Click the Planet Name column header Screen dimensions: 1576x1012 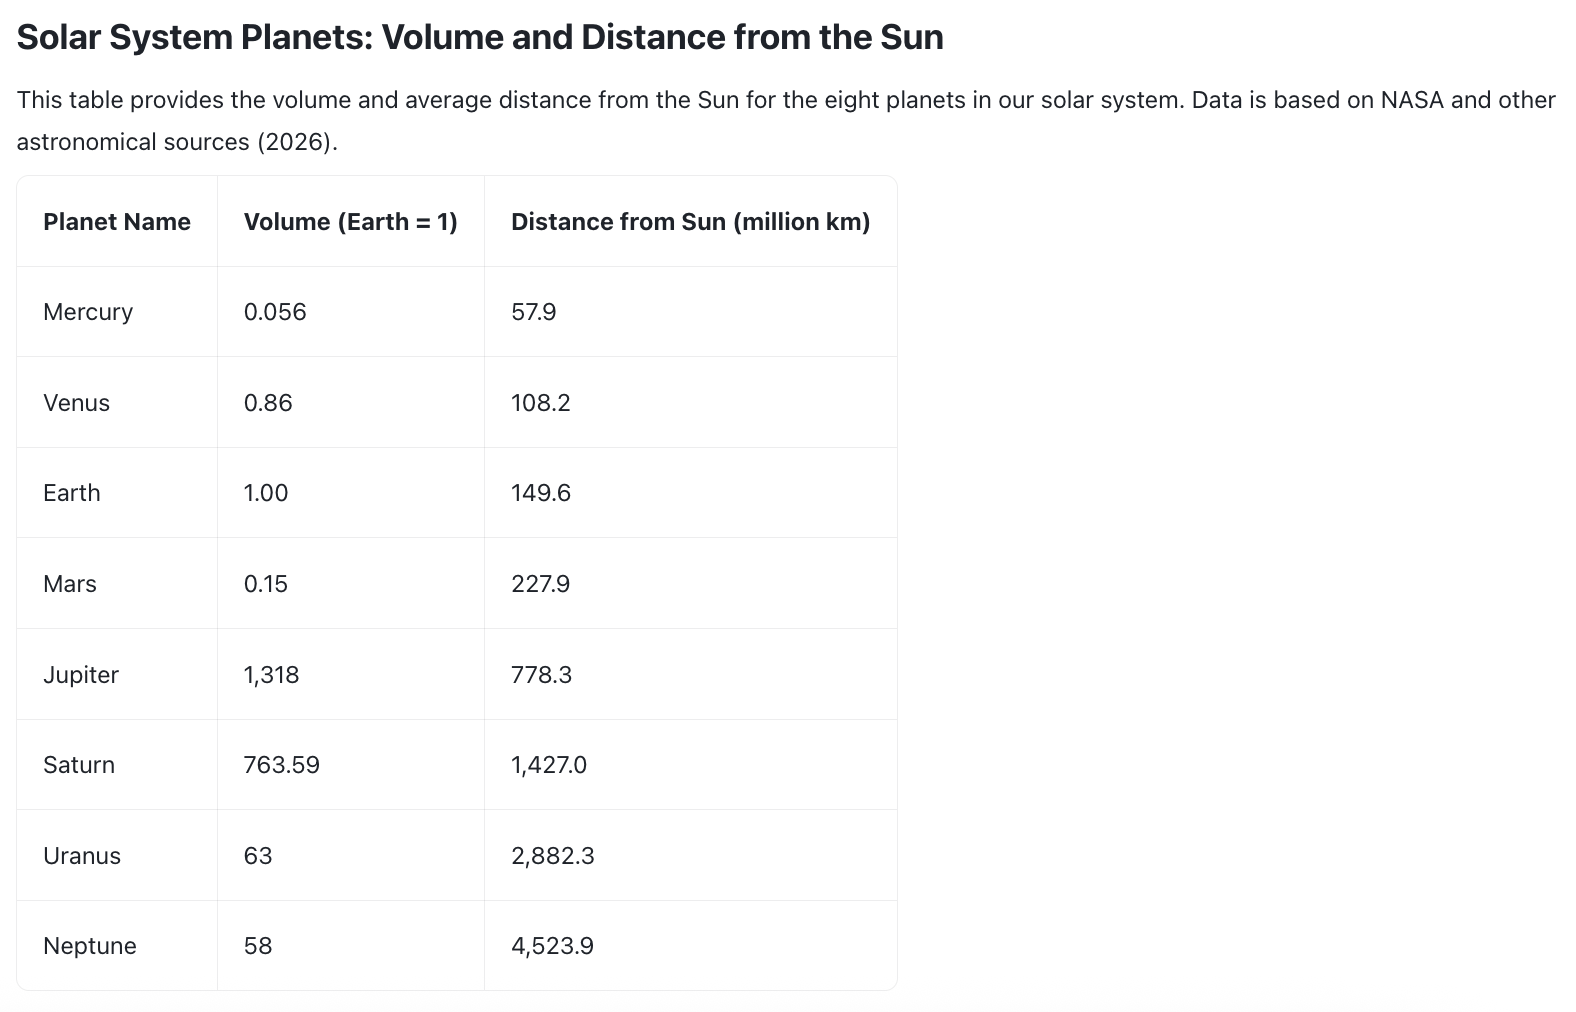(116, 222)
